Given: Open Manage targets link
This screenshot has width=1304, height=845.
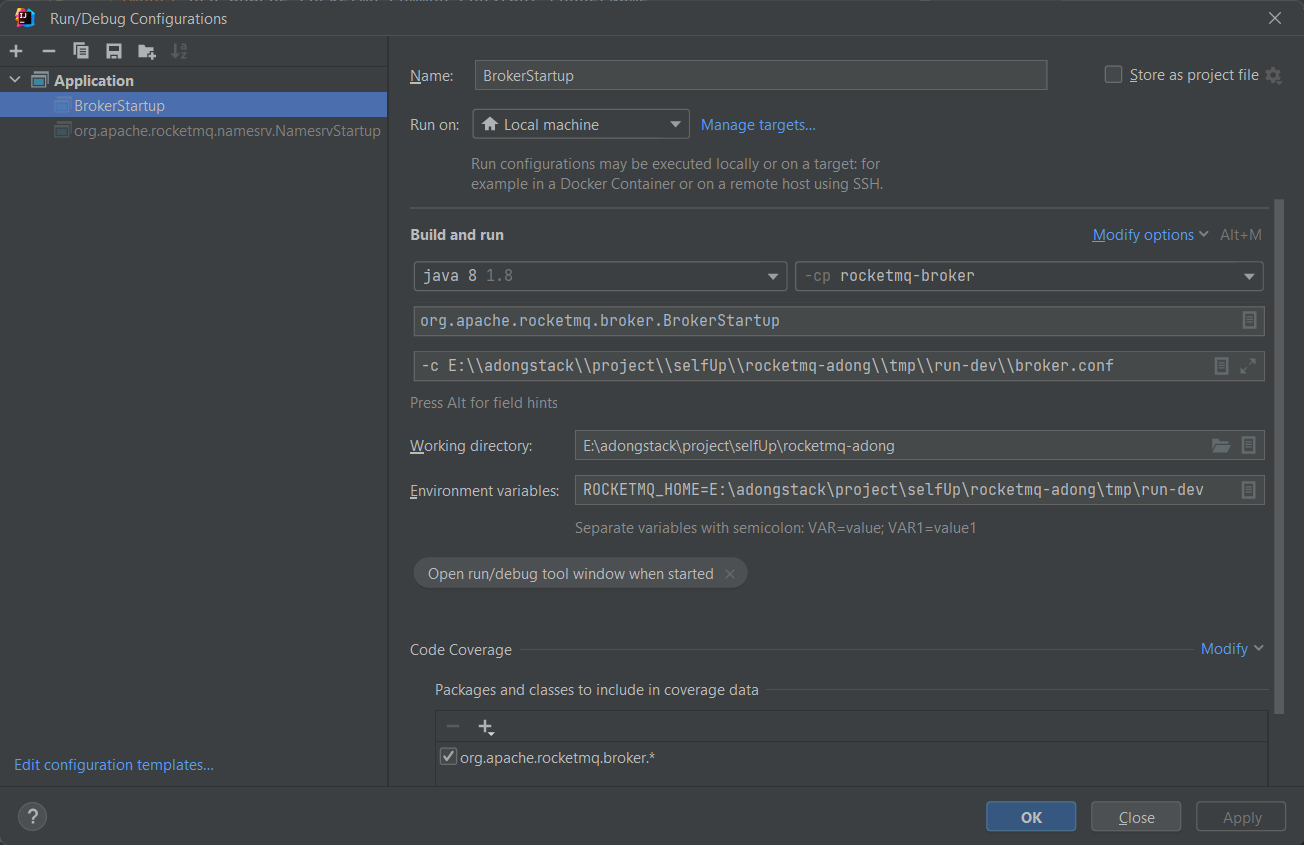Looking at the screenshot, I should [758, 124].
